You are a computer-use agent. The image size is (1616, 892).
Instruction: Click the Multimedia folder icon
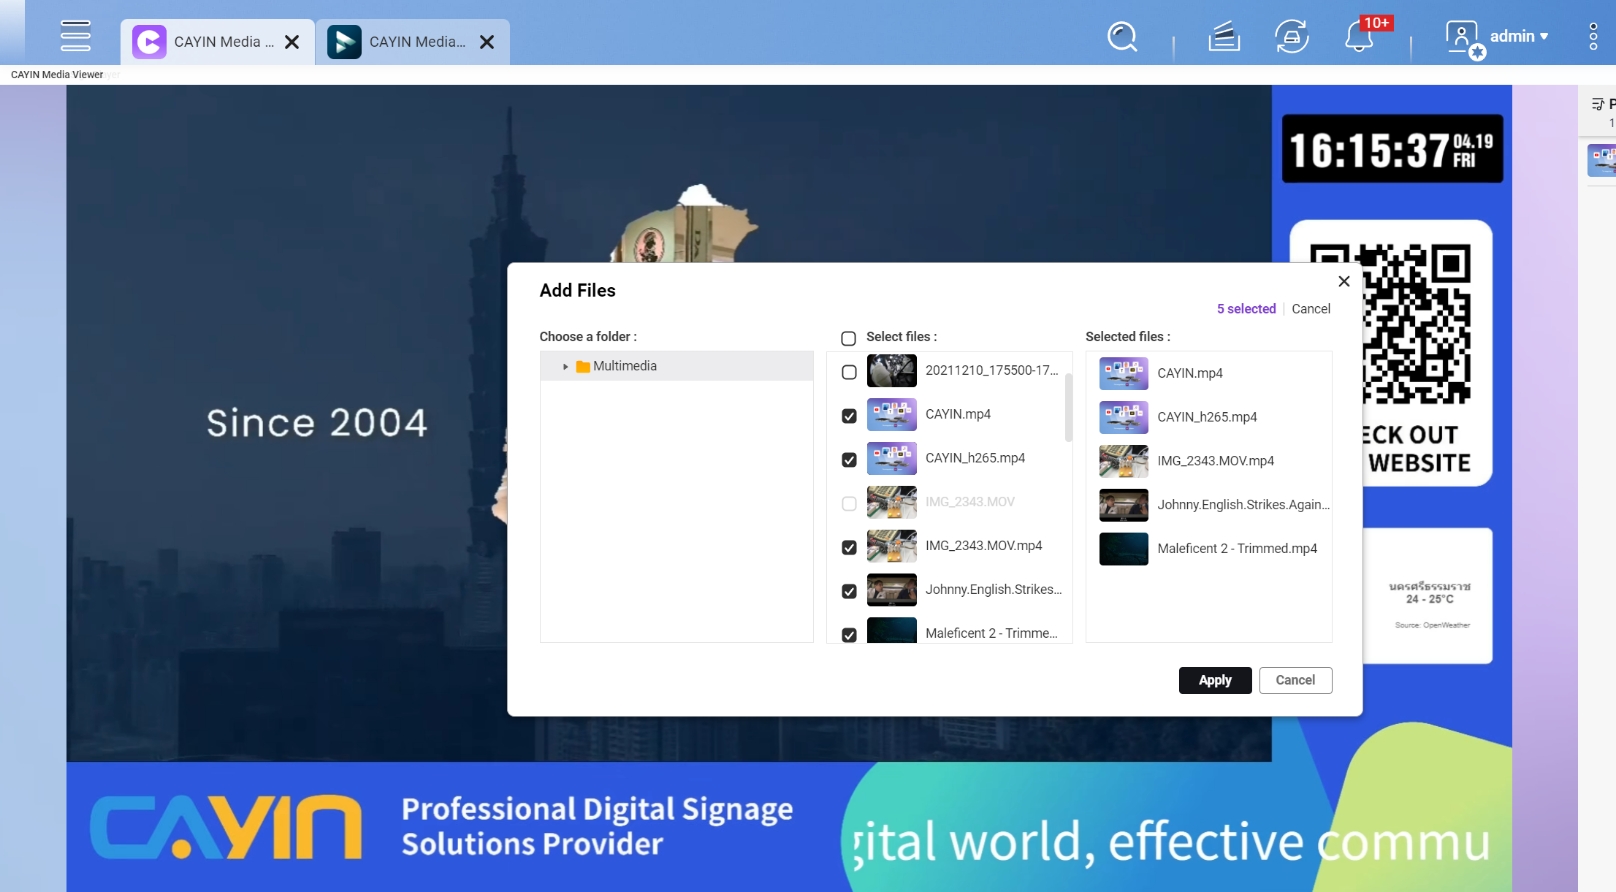pyautogui.click(x=583, y=367)
